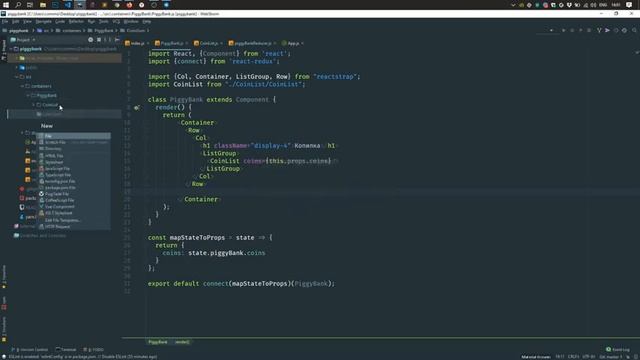Open Project tool window options gear
The width and height of the screenshot is (640, 360).
pos(90,40)
